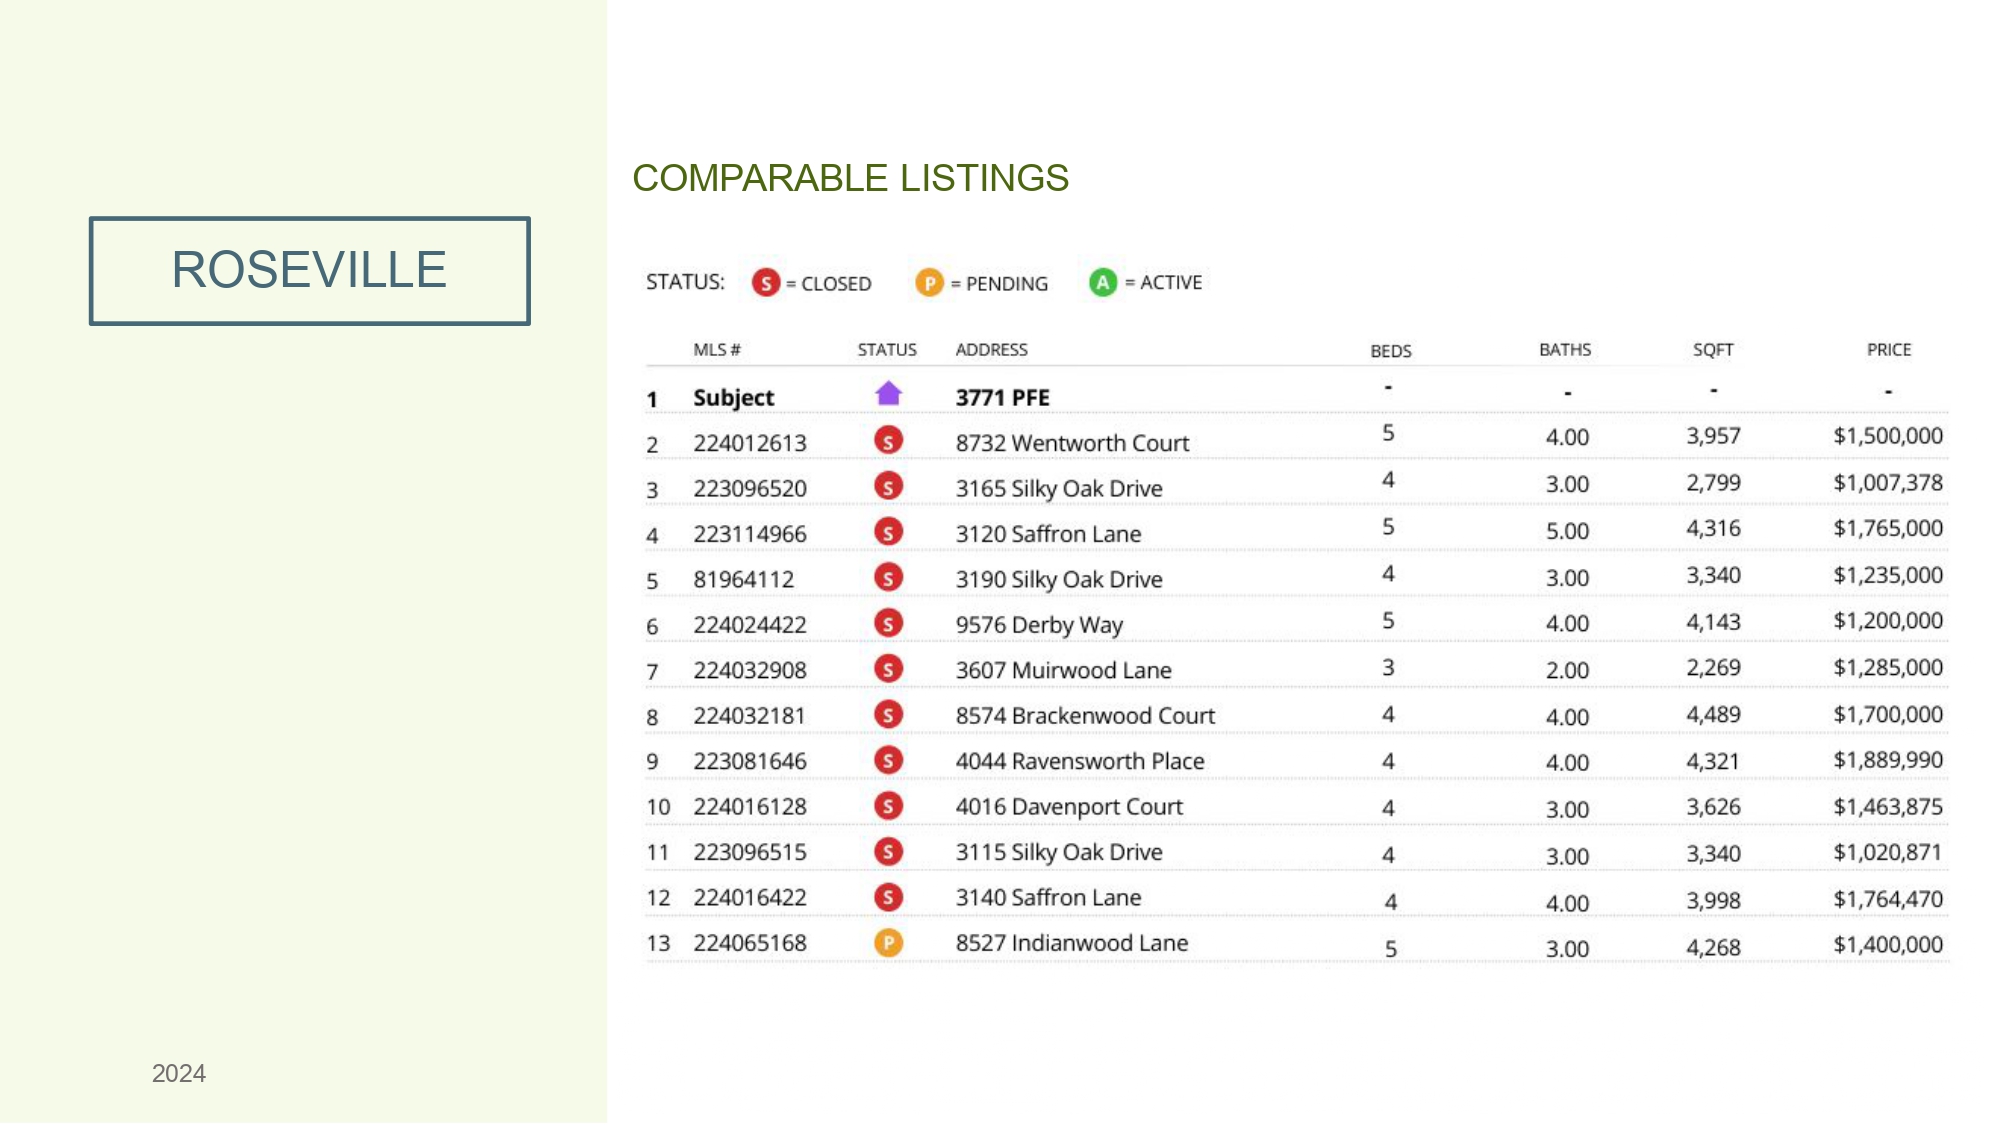Click MLS number 81964112
Viewport: 2000px width, 1125px height.
(744, 580)
